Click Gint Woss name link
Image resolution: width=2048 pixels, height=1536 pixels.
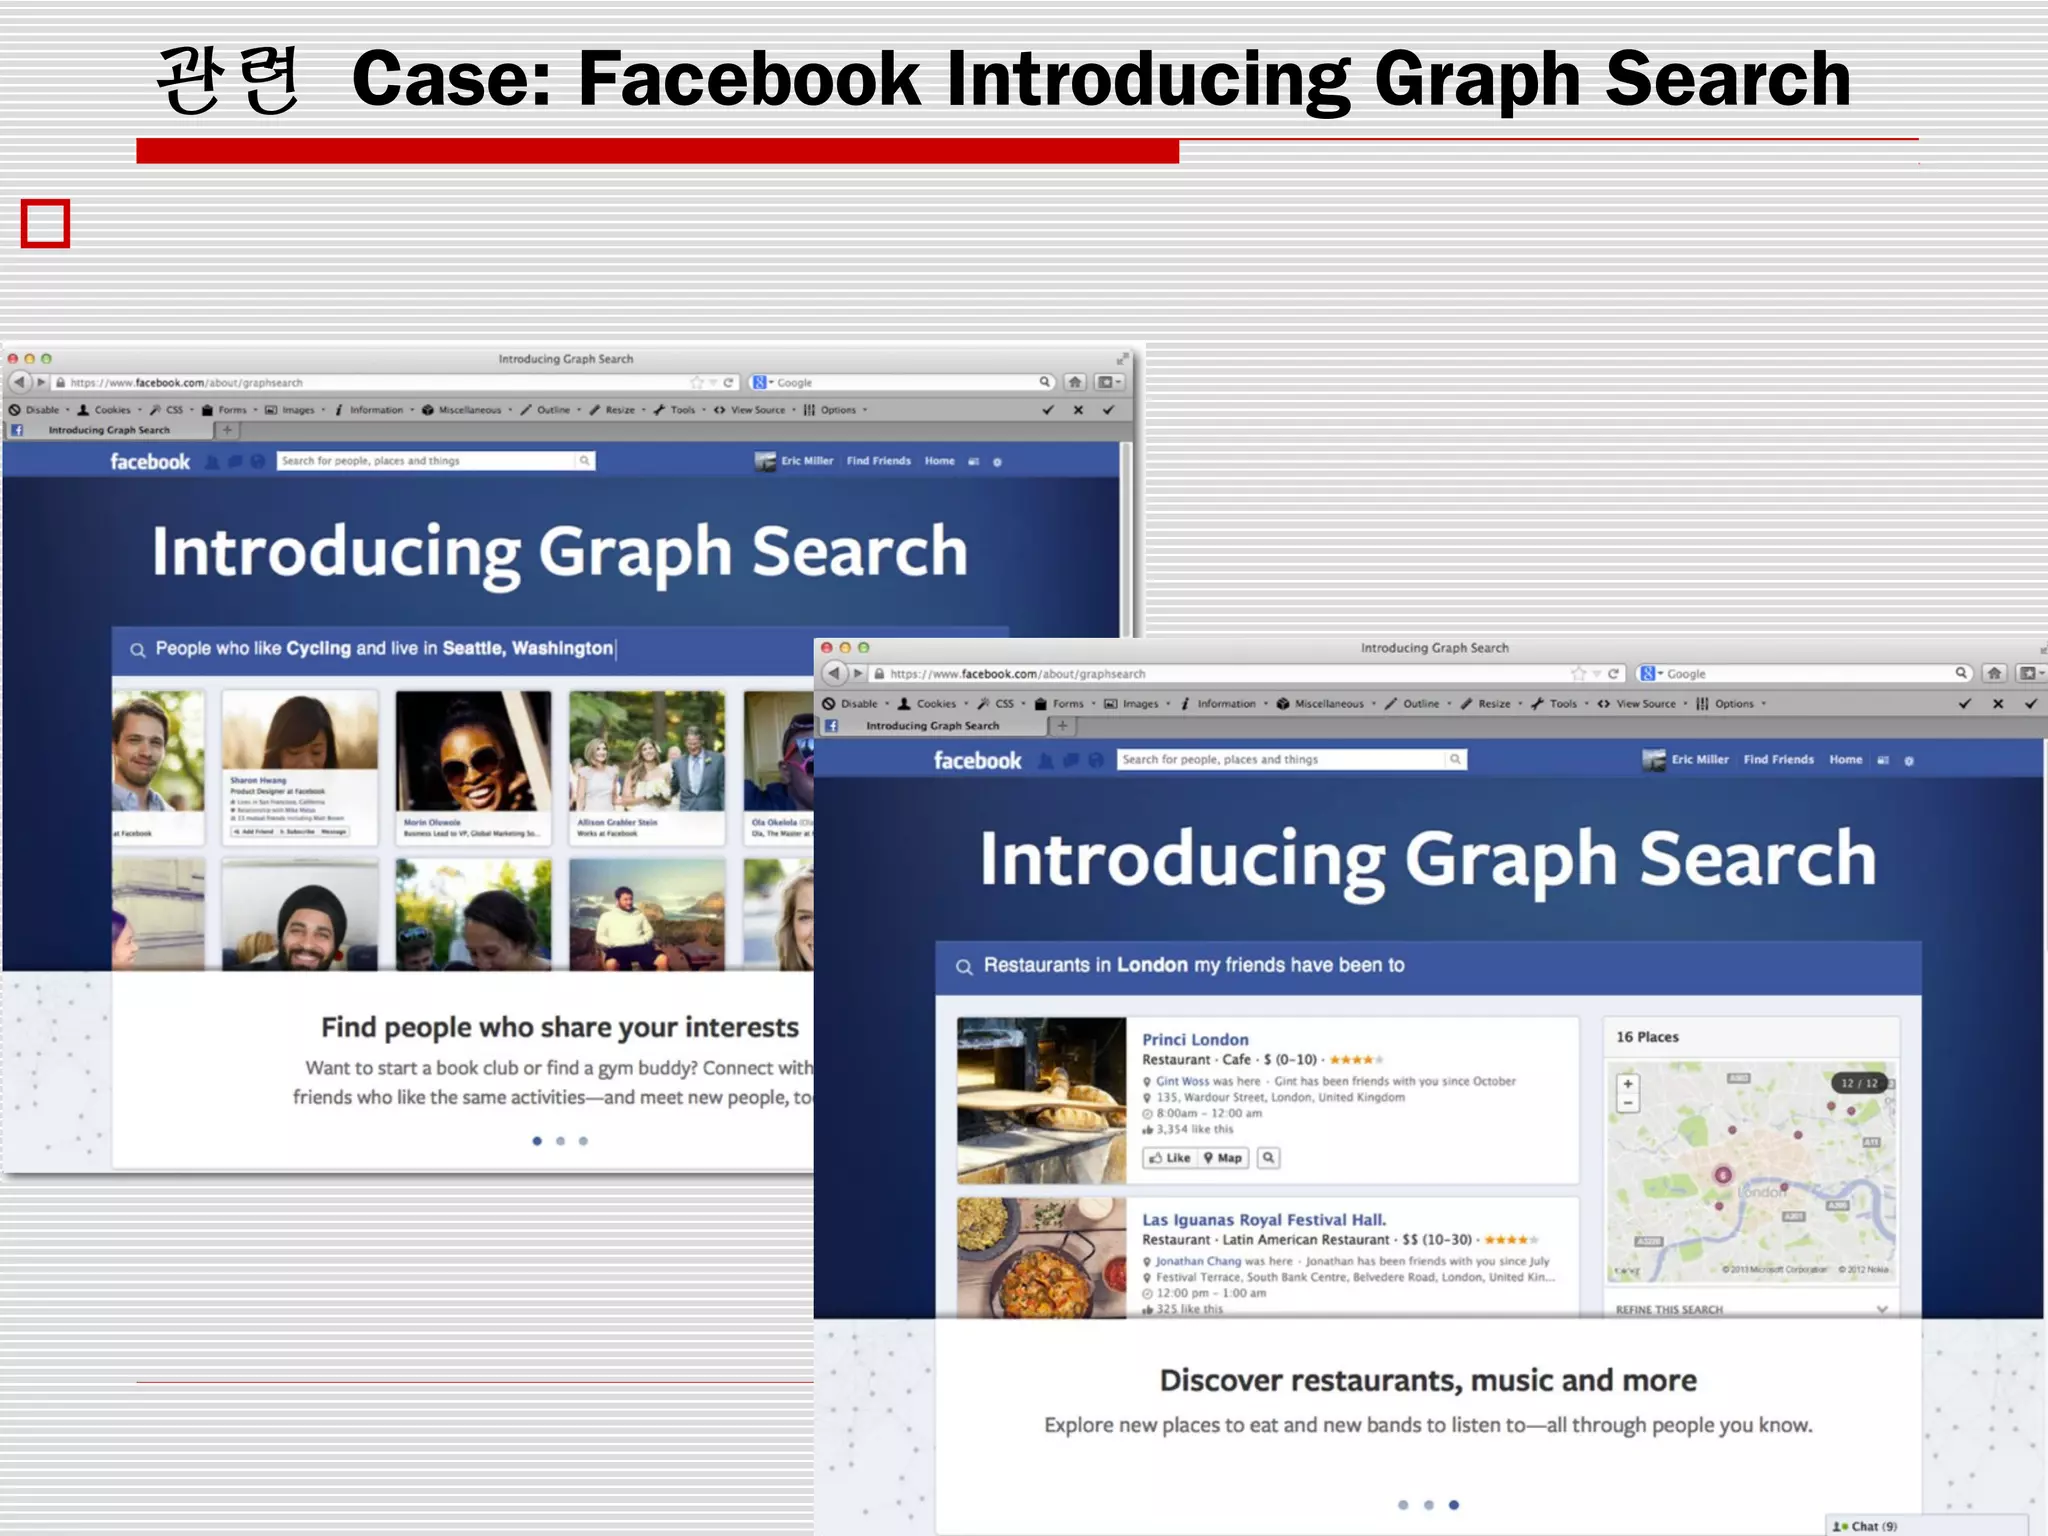point(1182,1081)
